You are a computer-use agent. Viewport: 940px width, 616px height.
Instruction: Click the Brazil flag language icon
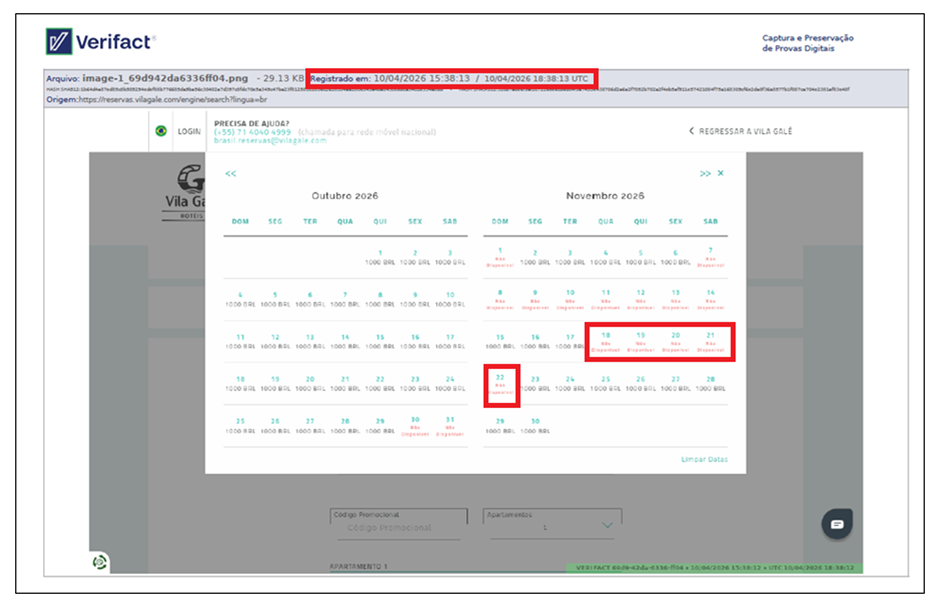(x=161, y=131)
